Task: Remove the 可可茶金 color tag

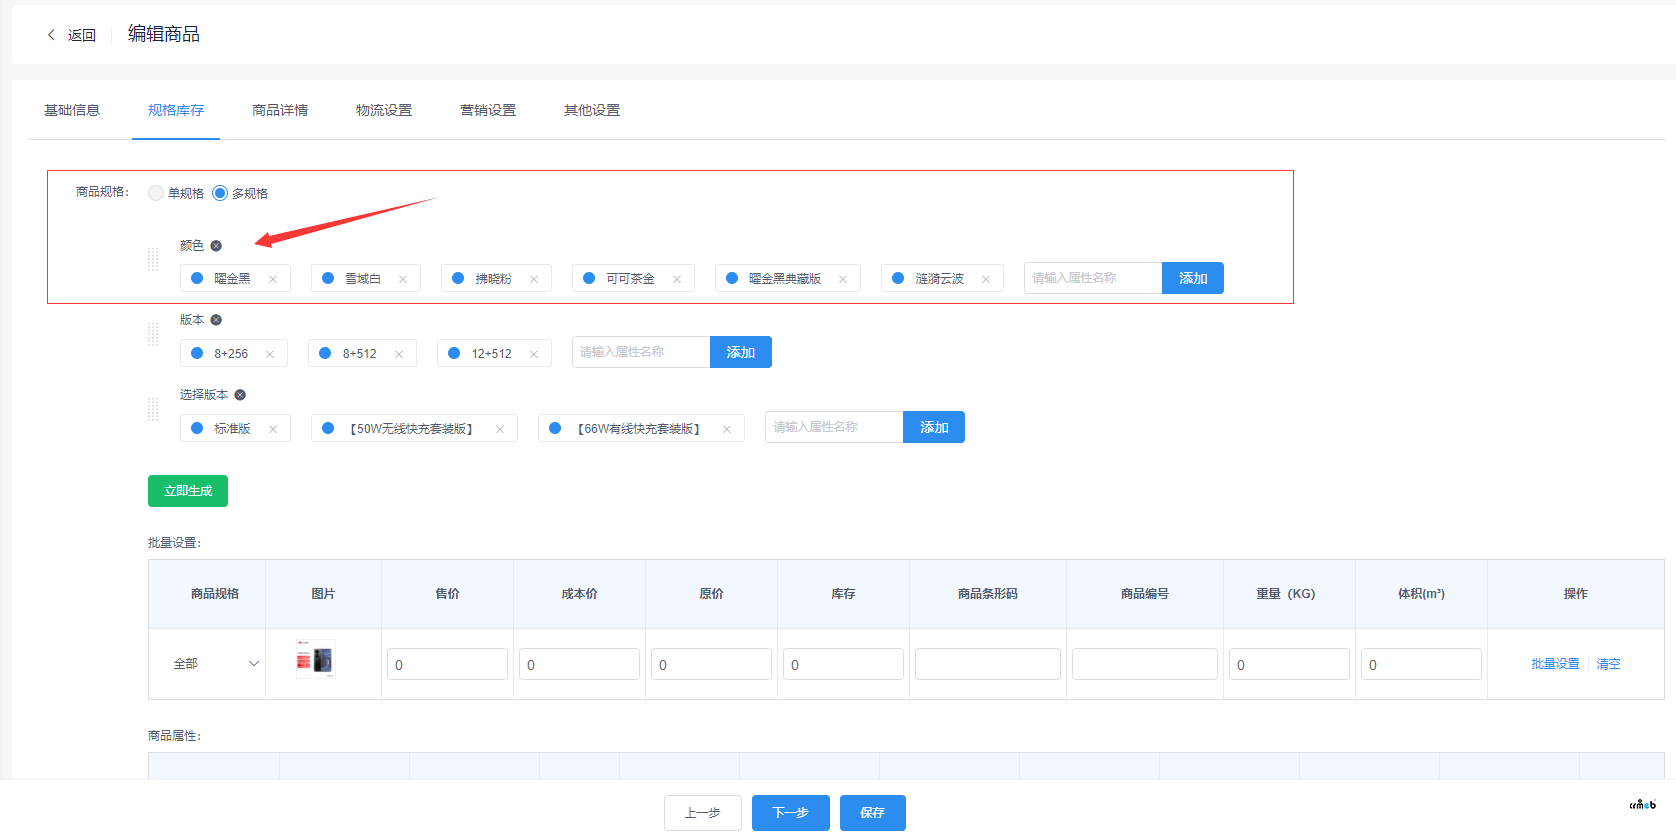Action: pyautogui.click(x=677, y=279)
